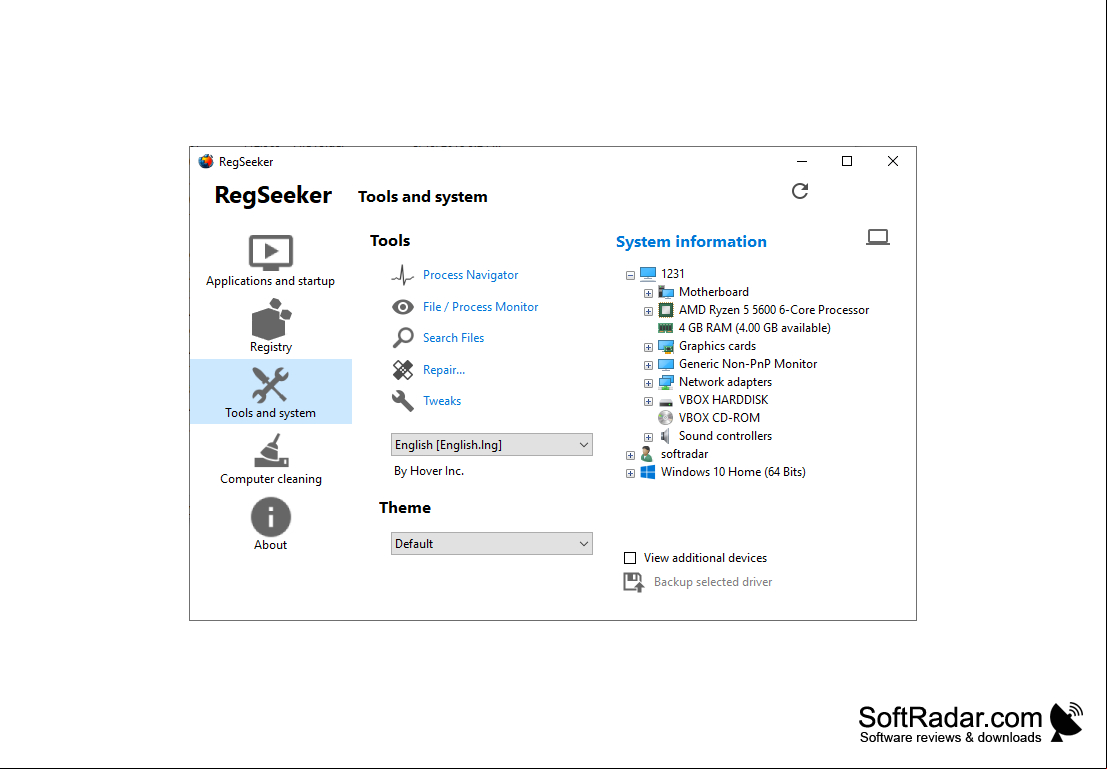Screen dimensions: 1107x769
Task: Click the By Hover Inc. text
Action: tap(429, 471)
